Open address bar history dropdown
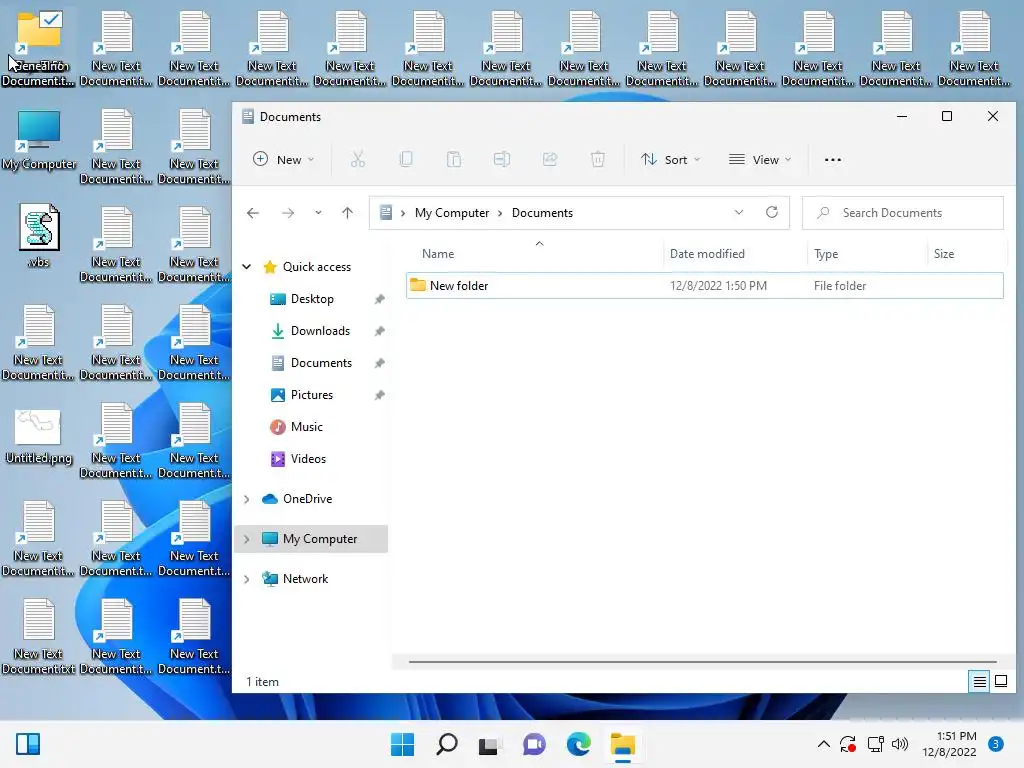 [x=739, y=212]
